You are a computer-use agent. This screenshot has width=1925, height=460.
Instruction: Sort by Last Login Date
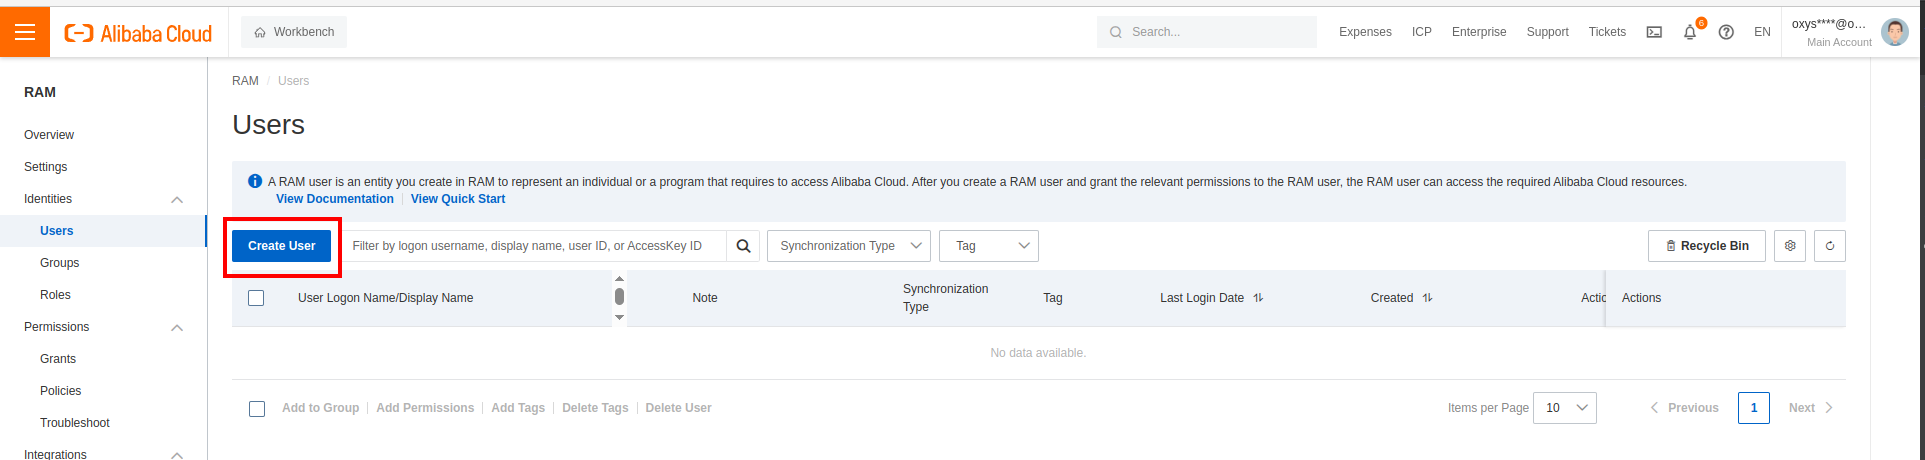[x=1258, y=298]
